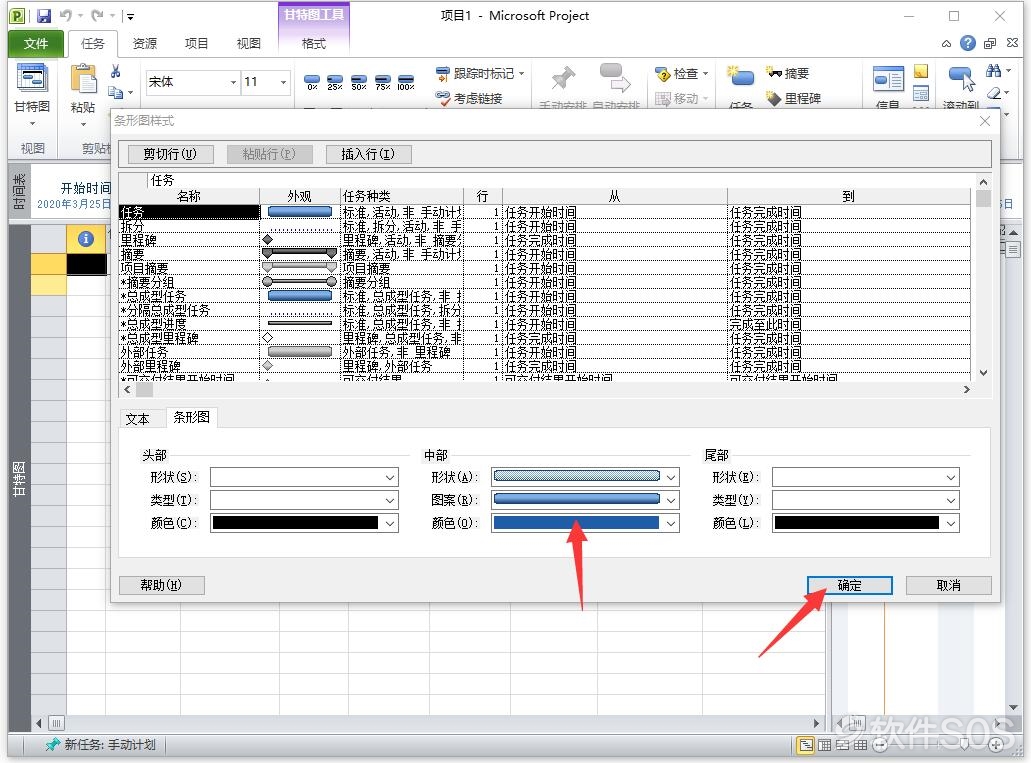Set progress with the 25% bar icon

tap(335, 82)
